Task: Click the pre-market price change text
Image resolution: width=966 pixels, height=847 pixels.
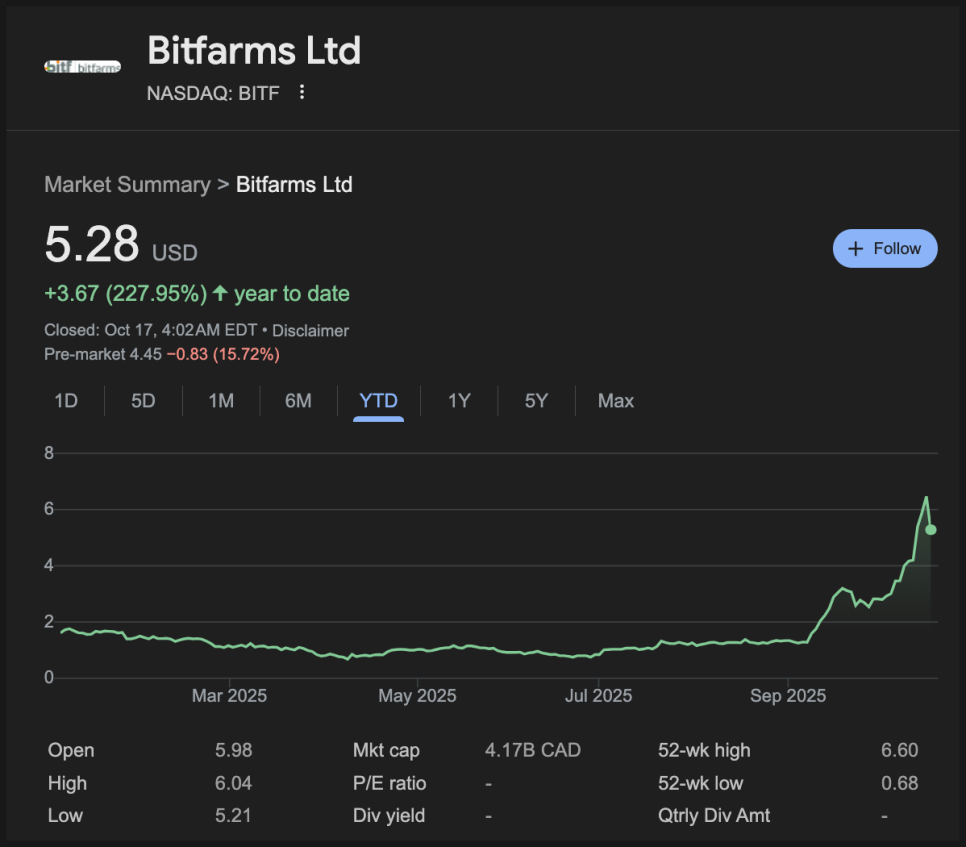Action: pyautogui.click(x=222, y=354)
